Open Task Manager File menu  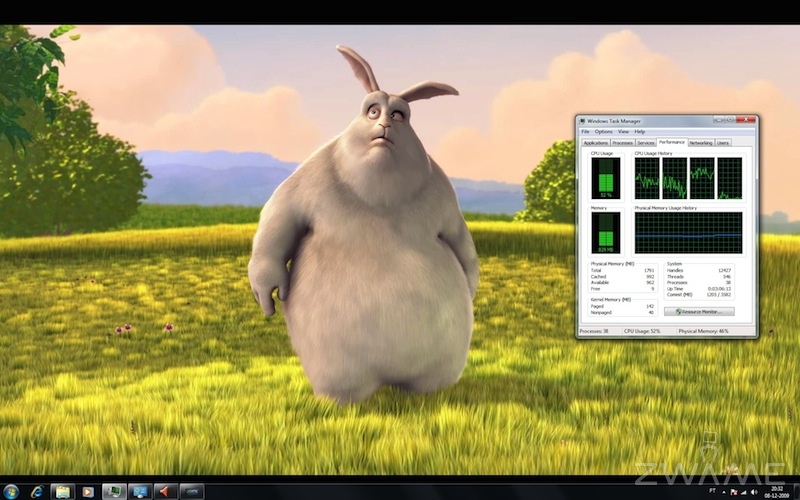(x=585, y=132)
